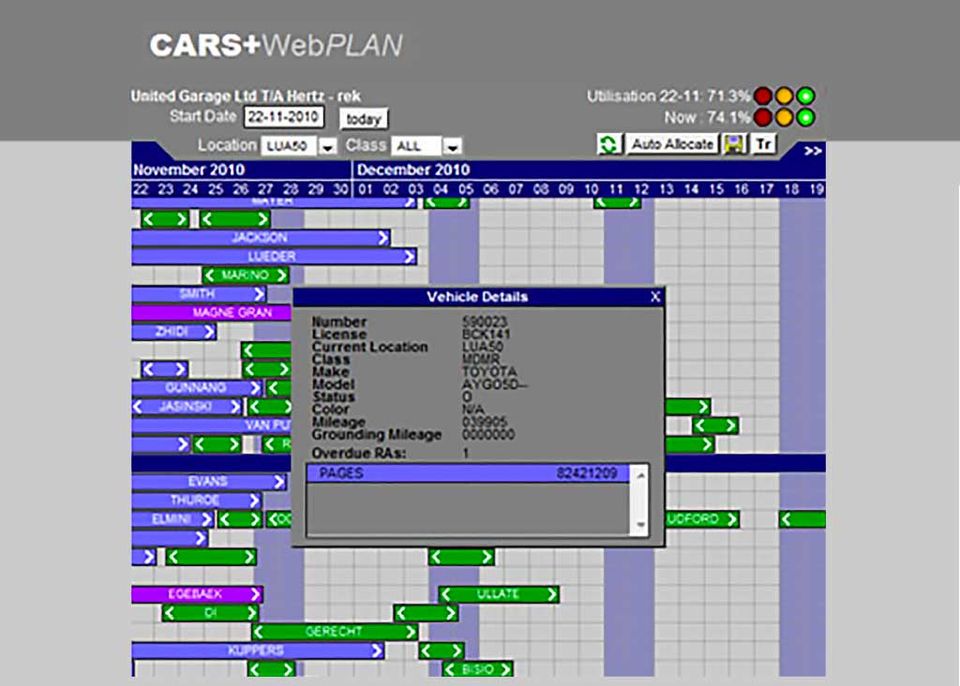Click the Class value MDMR
This screenshot has width=960, height=686.
pyautogui.click(x=481, y=360)
